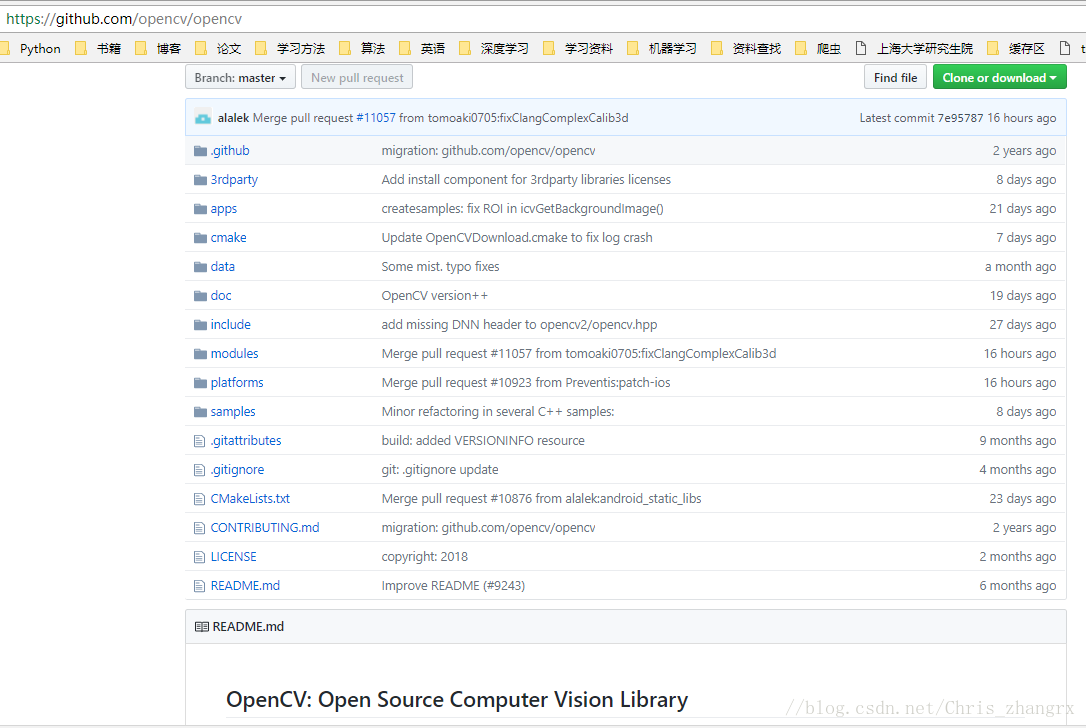1086x728 pixels.
Task: Open the Branch: master dropdown
Action: [x=240, y=78]
